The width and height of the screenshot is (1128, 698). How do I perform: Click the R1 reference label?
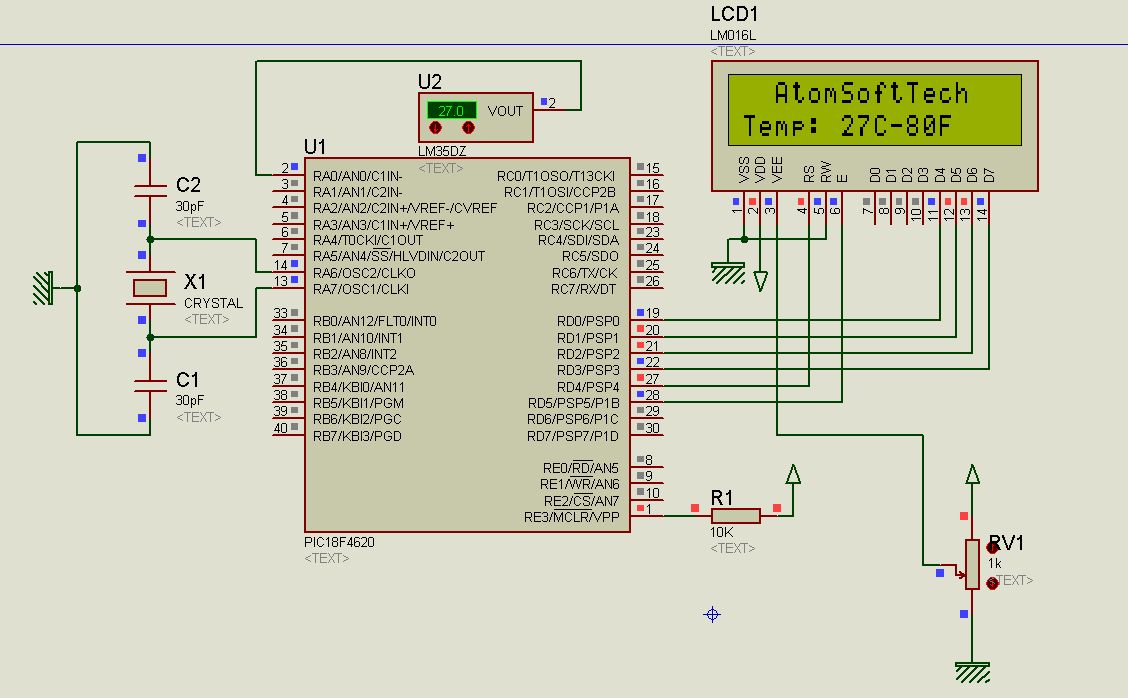coord(722,497)
